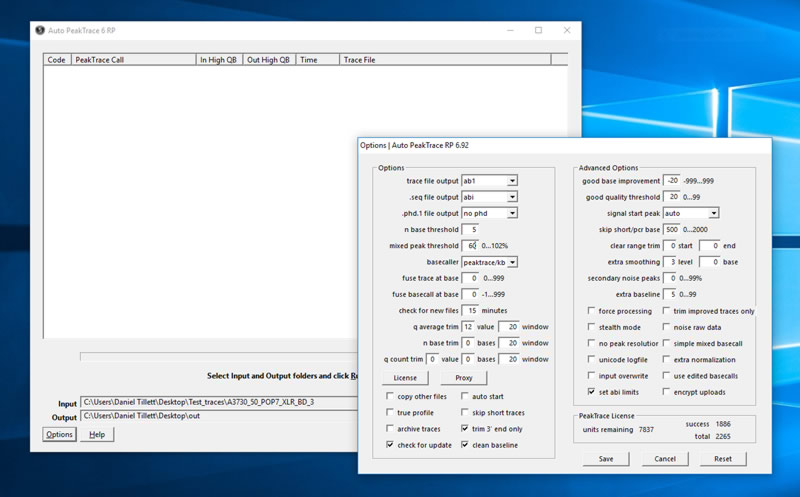The image size is (800, 497).
Task: Edit the check for new files minutes field
Action: click(x=470, y=310)
